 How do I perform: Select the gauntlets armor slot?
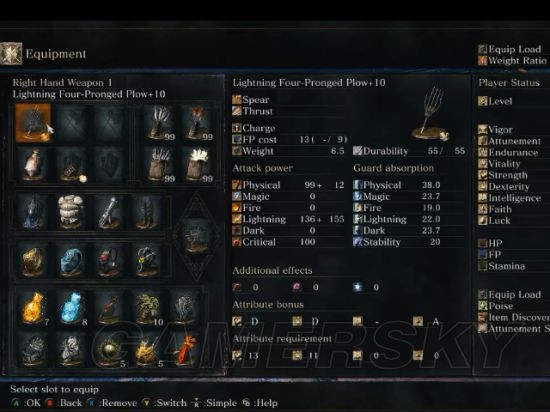pyautogui.click(x=108, y=211)
